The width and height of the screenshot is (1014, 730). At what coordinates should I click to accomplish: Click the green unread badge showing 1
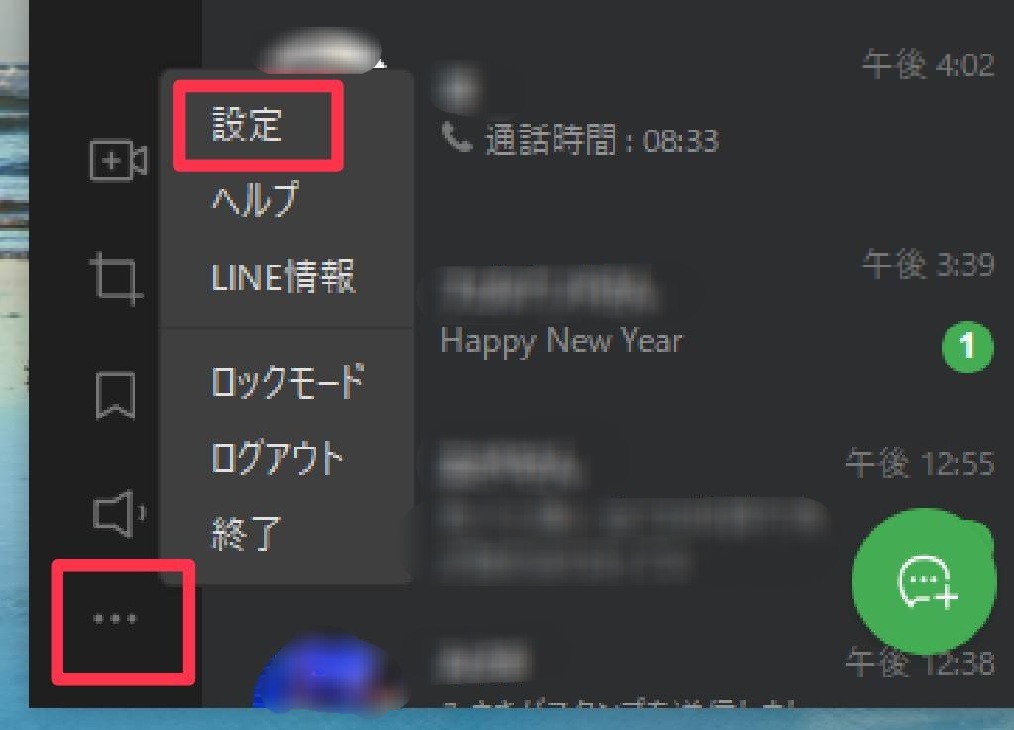[x=967, y=347]
